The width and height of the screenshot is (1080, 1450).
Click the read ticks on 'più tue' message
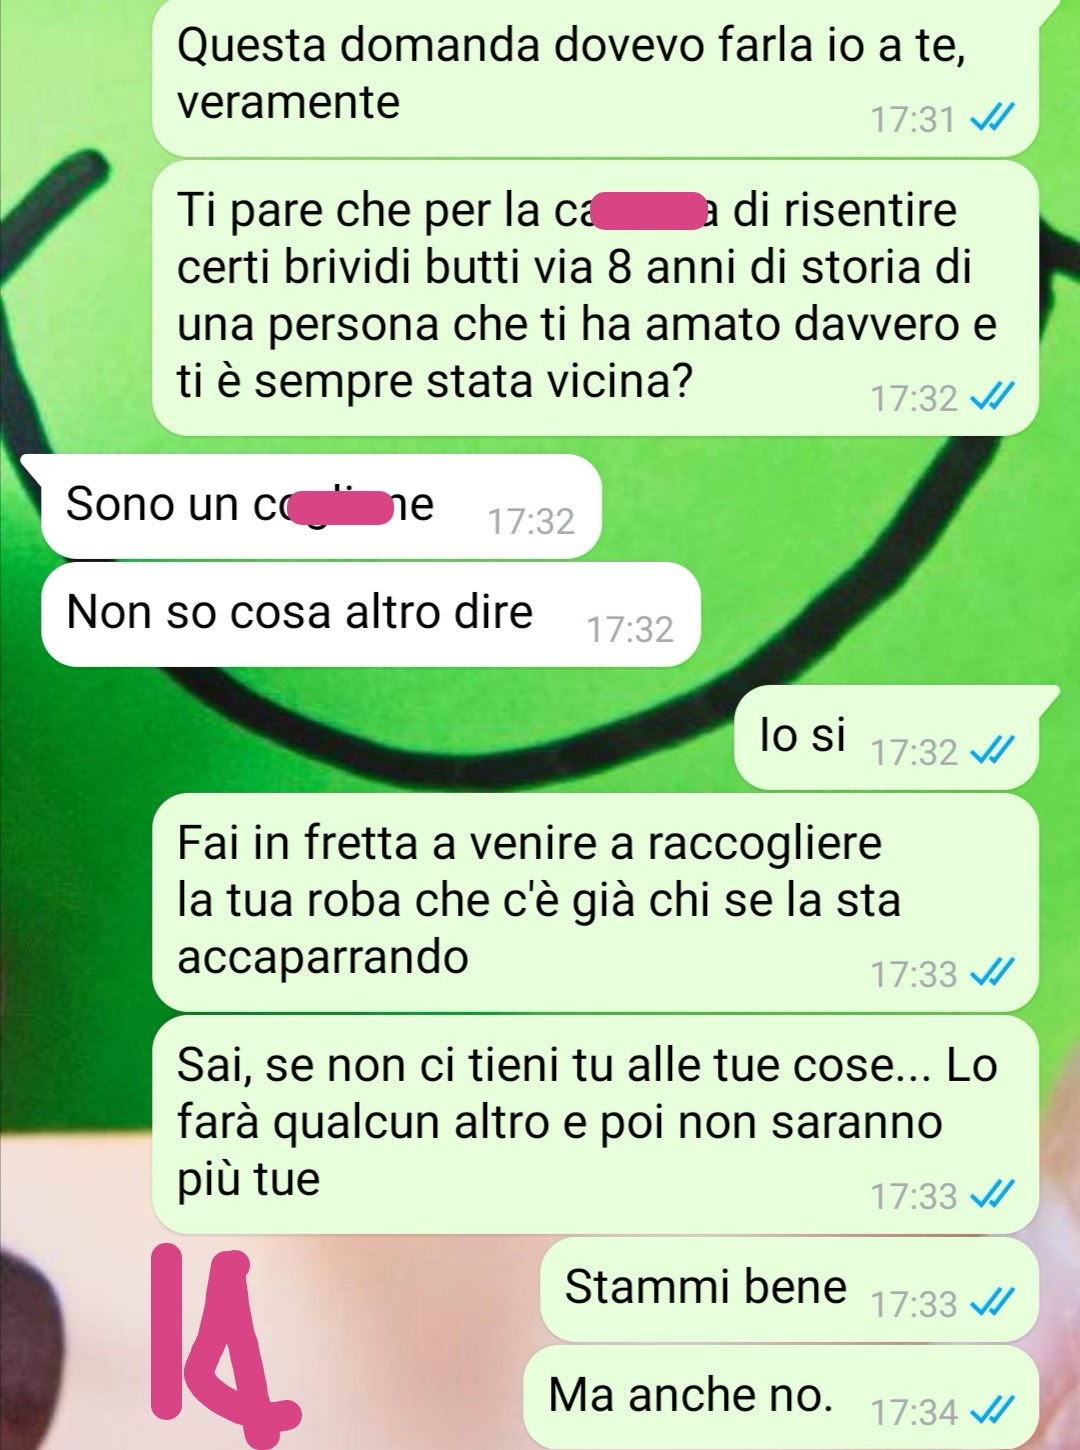pos(993,1194)
